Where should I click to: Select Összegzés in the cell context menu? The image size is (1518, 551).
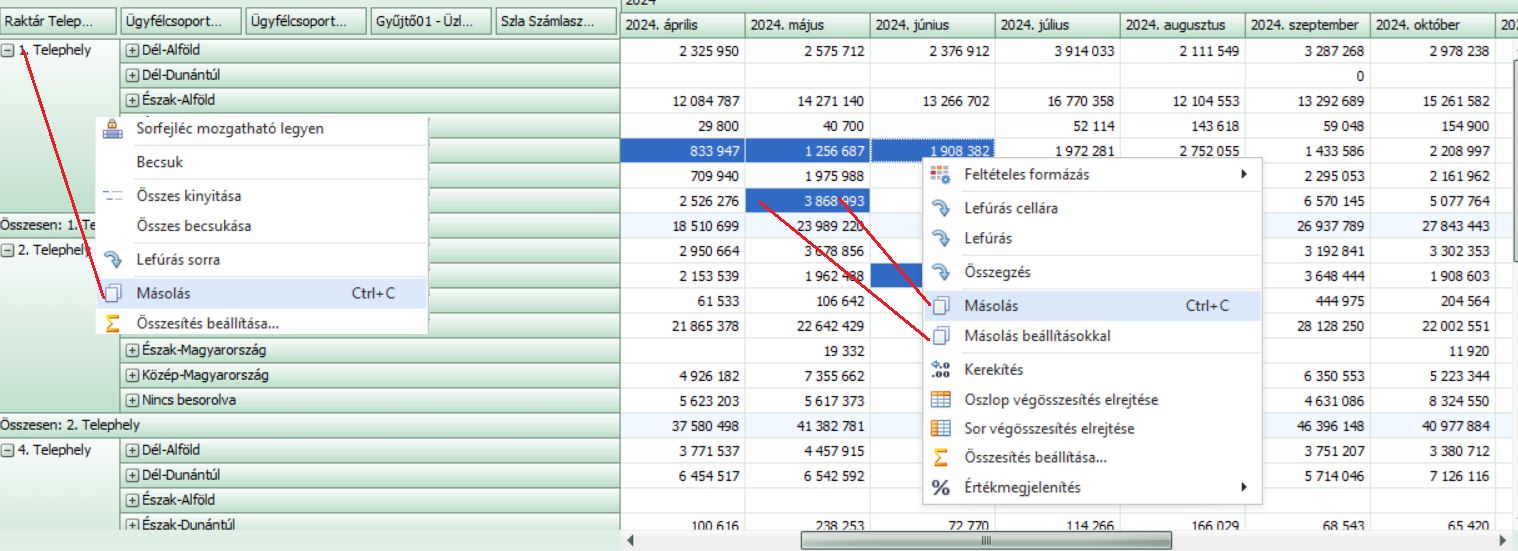click(997, 272)
